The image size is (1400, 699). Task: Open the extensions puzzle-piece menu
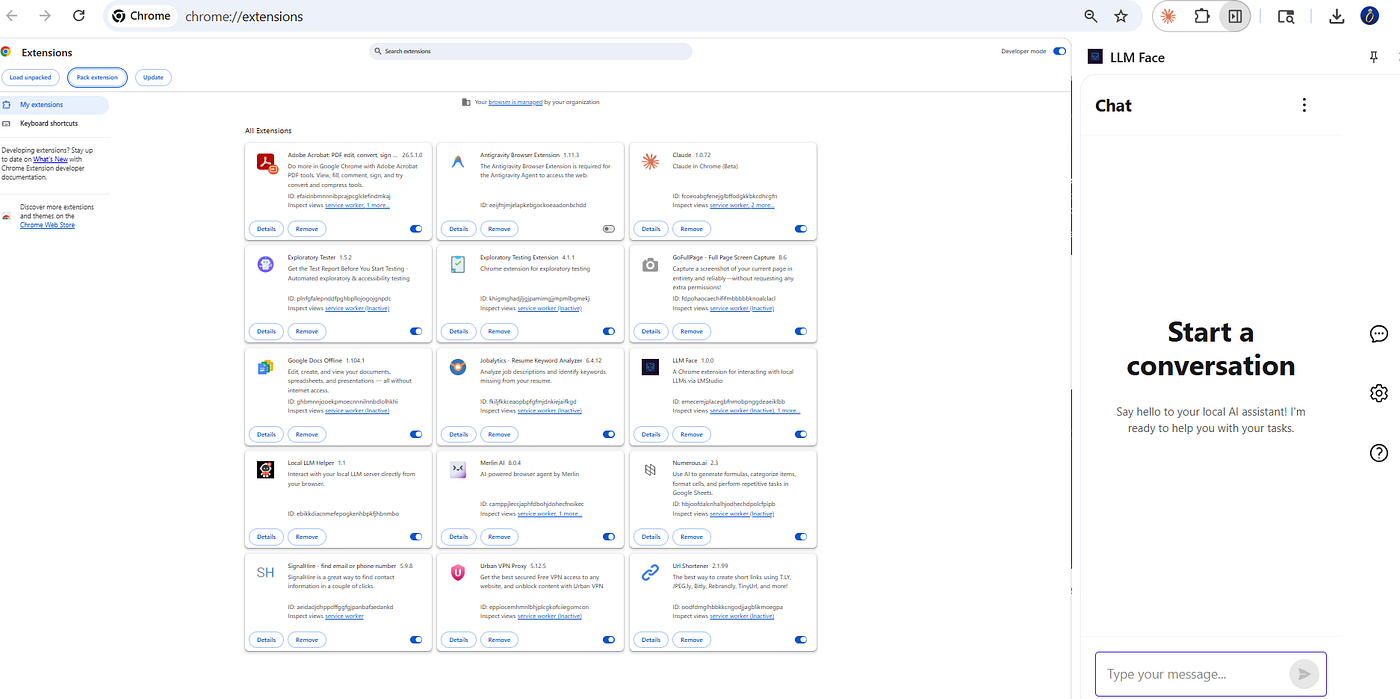[1202, 16]
